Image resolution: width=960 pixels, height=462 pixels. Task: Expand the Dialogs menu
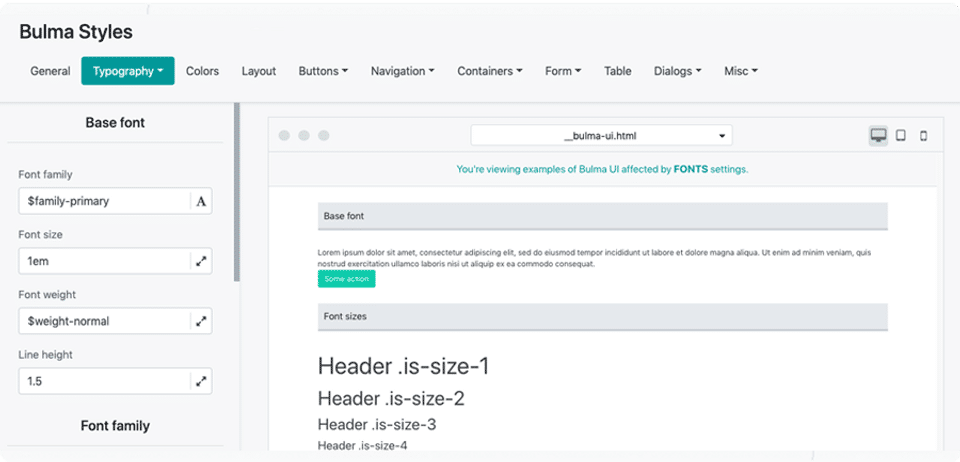coord(677,71)
